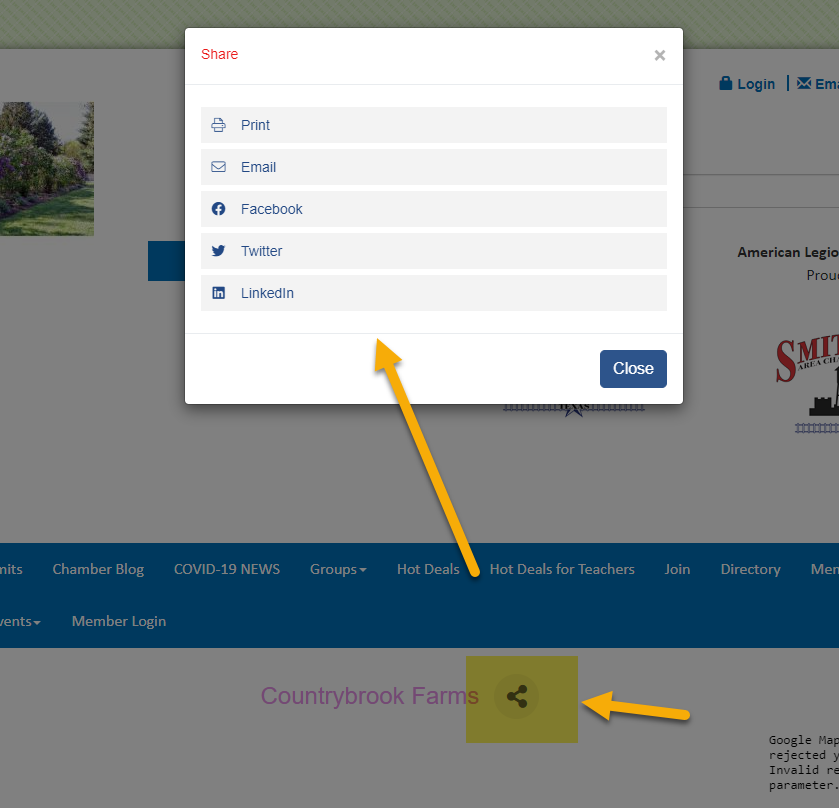Share via the Facebook option
Screen dimensions: 839x808
tap(434, 209)
